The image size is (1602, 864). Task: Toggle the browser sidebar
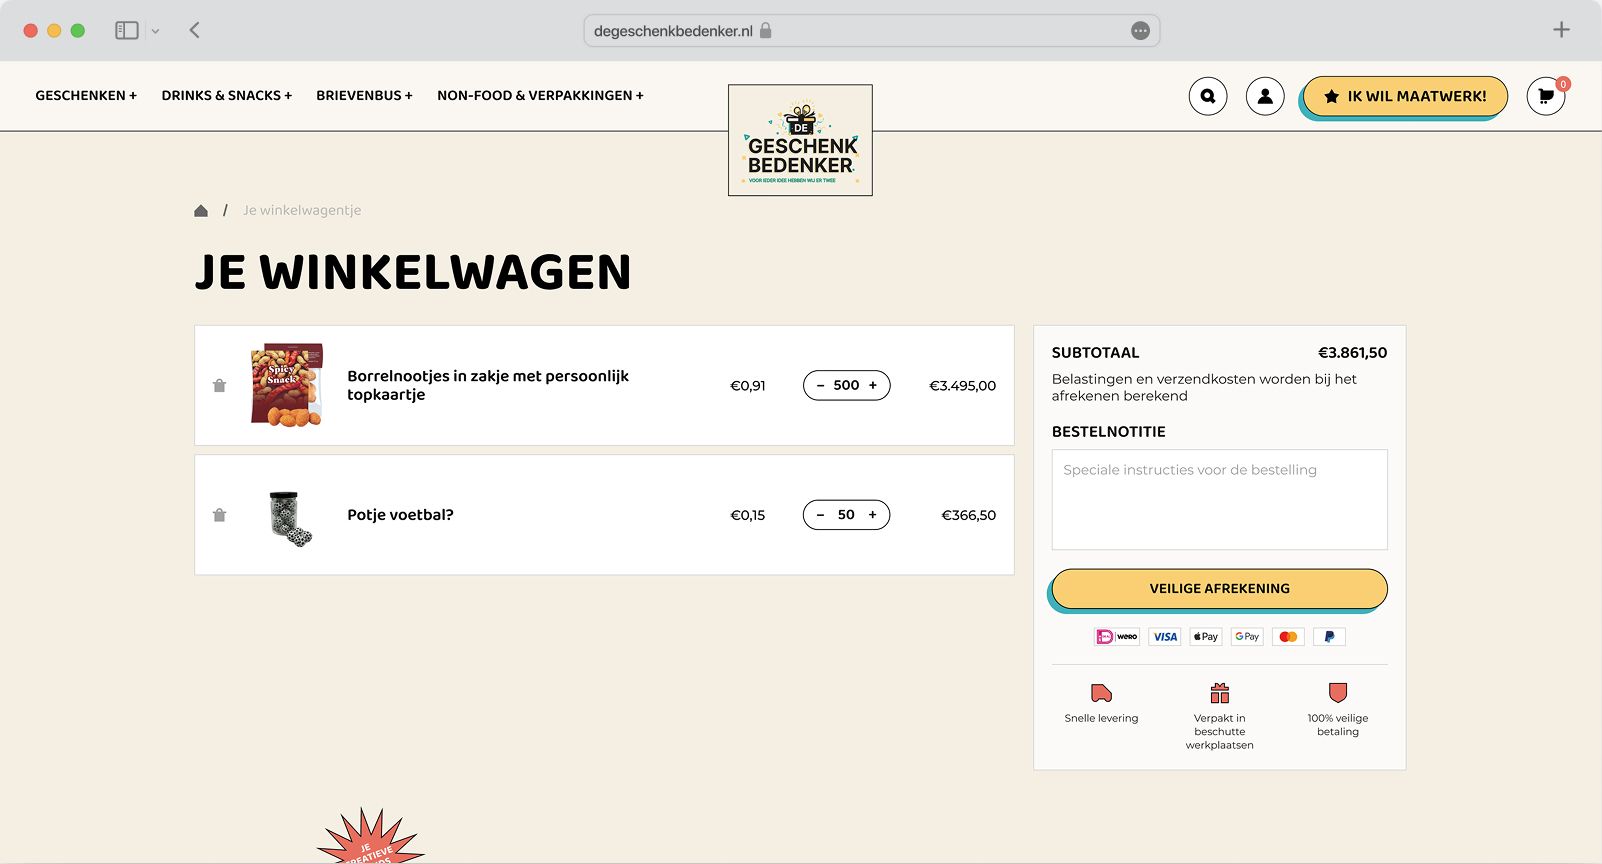[127, 30]
